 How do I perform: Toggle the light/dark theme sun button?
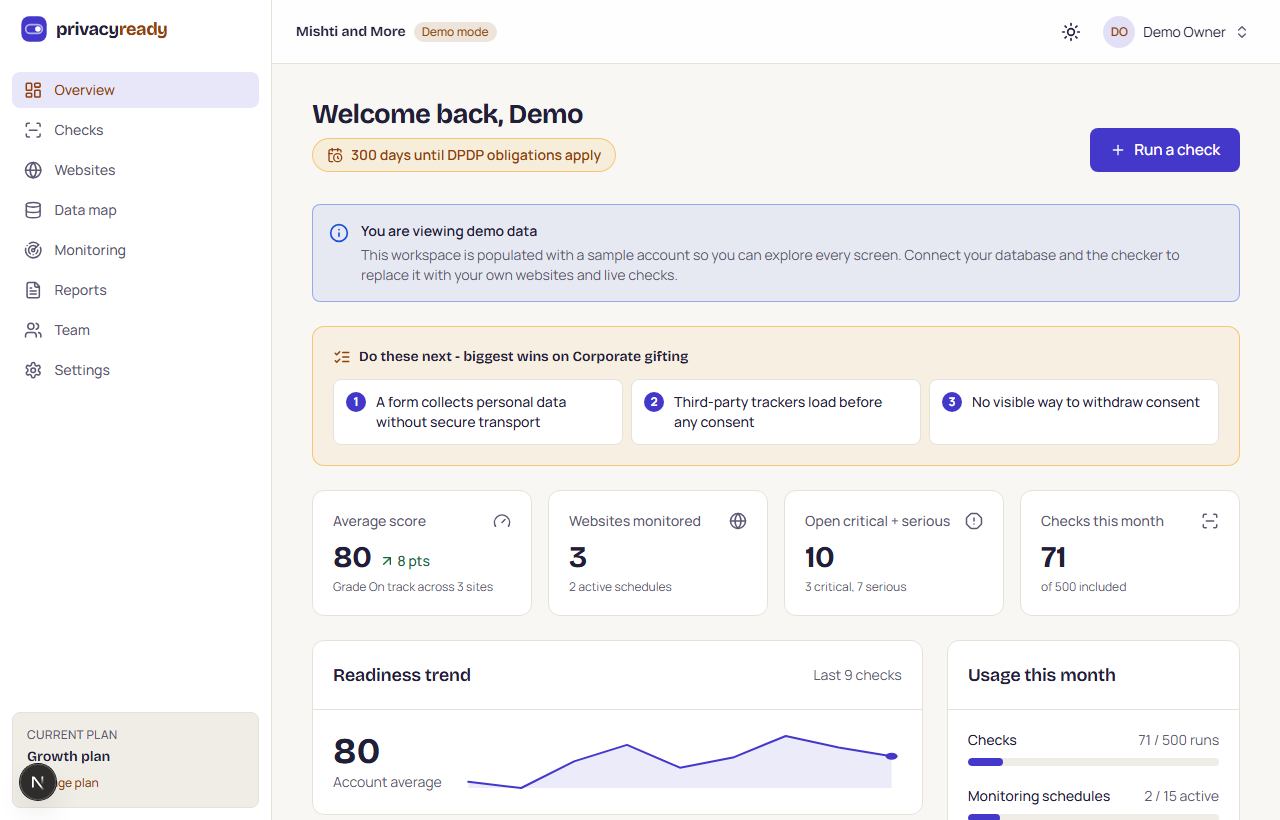[1071, 32]
